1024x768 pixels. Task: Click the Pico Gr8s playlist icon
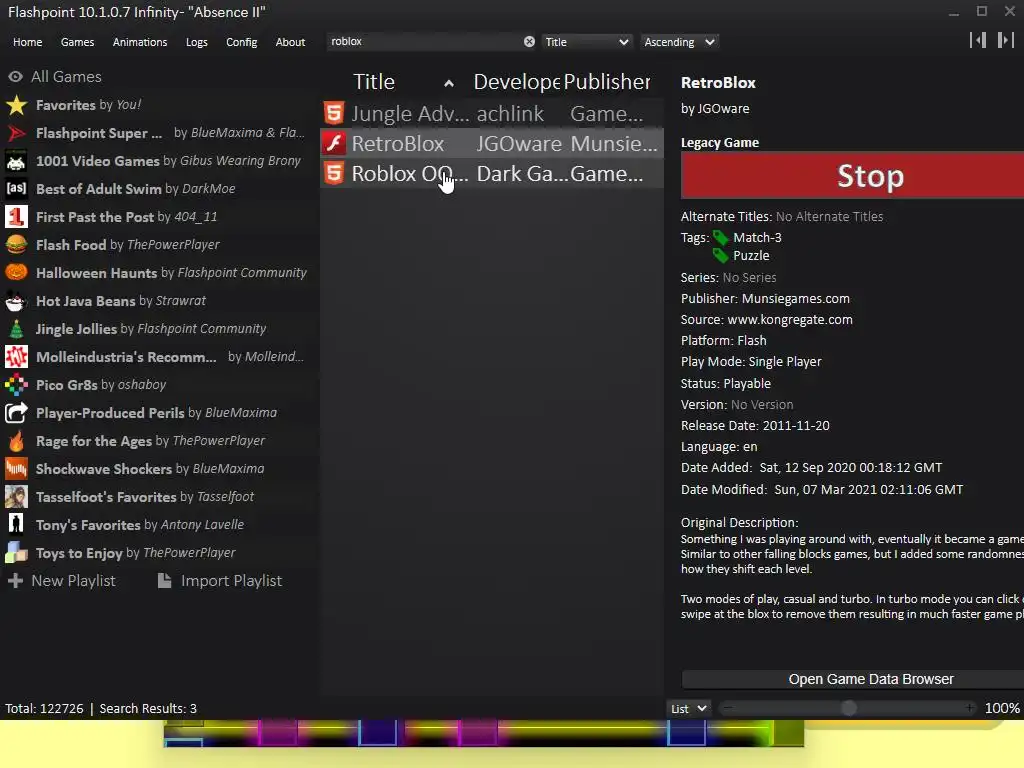[x=16, y=385]
